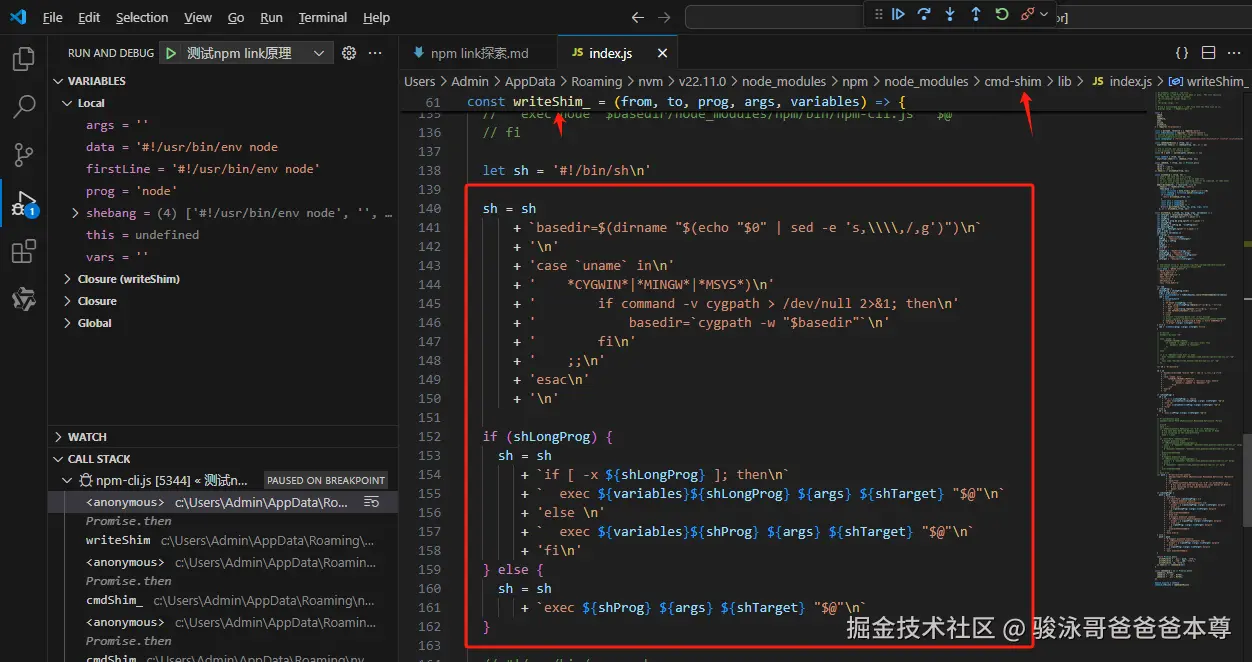Toggle the split editor layout icon
The height and width of the screenshot is (662, 1252).
click(x=1208, y=53)
